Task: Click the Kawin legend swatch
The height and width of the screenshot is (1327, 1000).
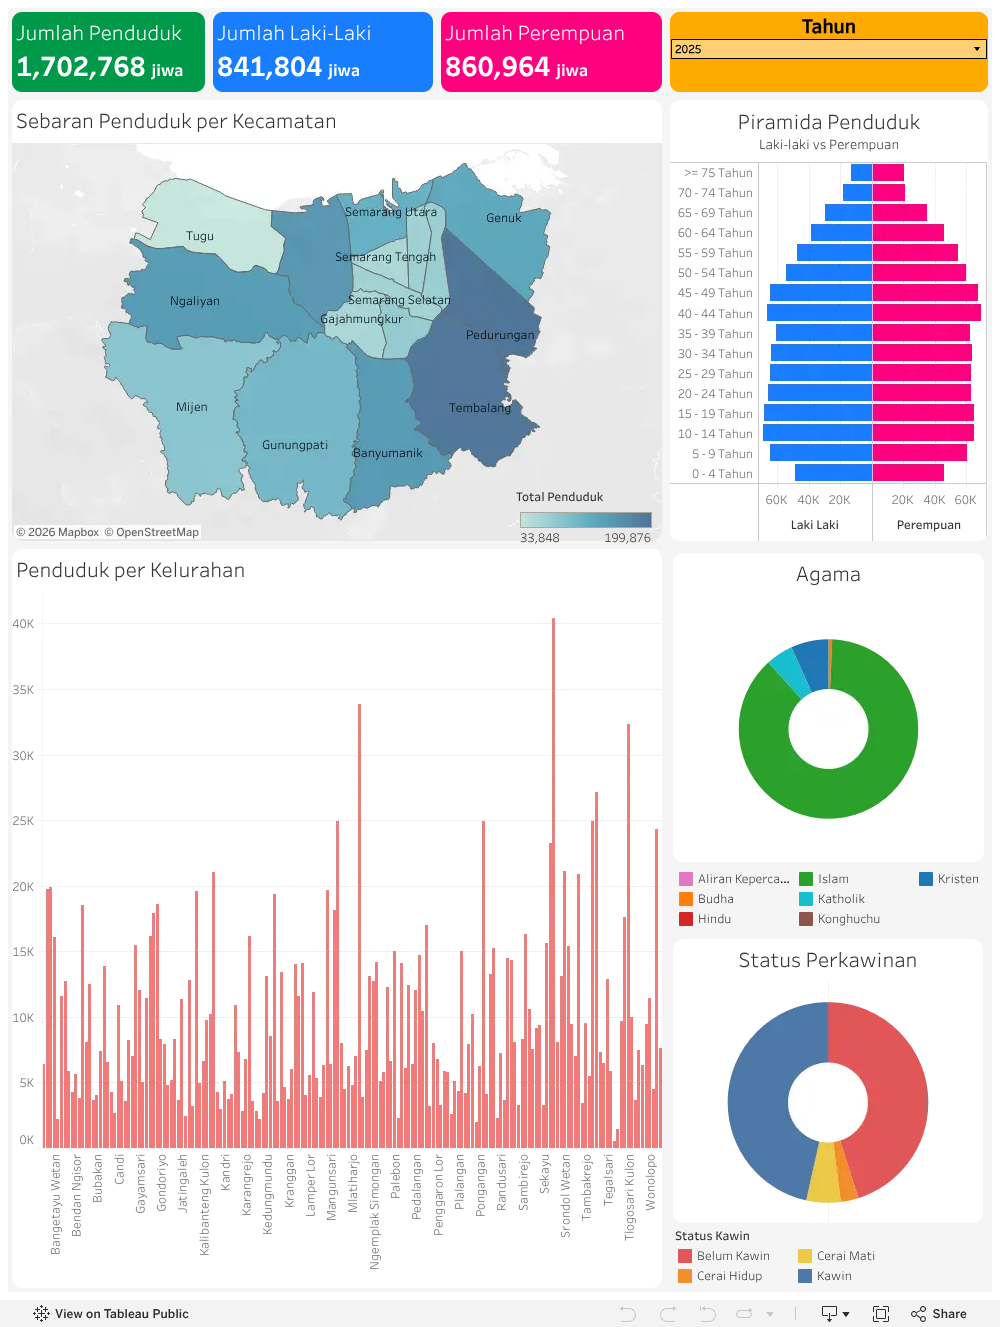Action: click(x=805, y=1276)
